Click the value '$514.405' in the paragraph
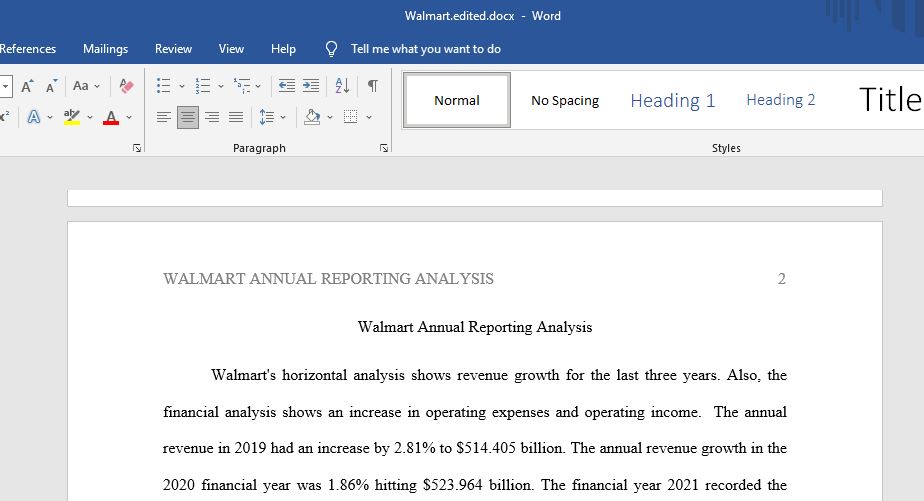The image size is (924, 501). 486,448
